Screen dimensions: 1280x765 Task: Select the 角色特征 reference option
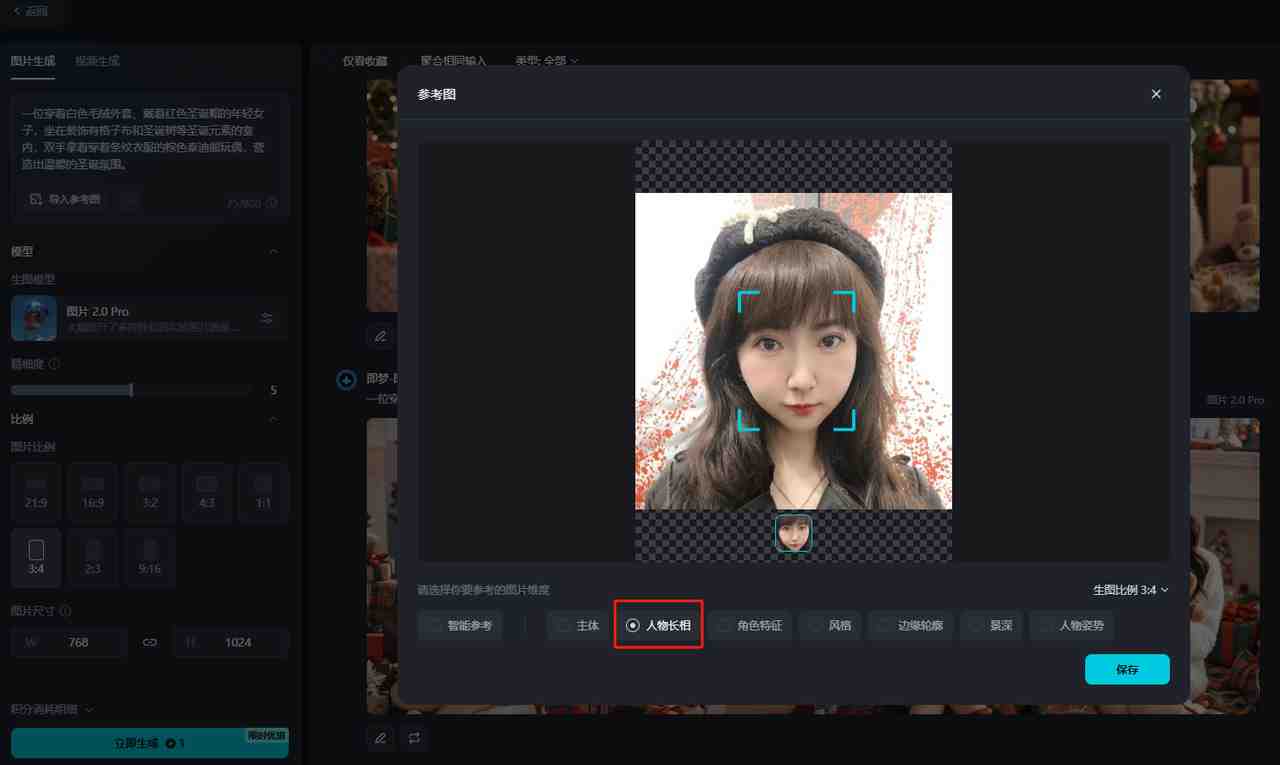point(750,625)
